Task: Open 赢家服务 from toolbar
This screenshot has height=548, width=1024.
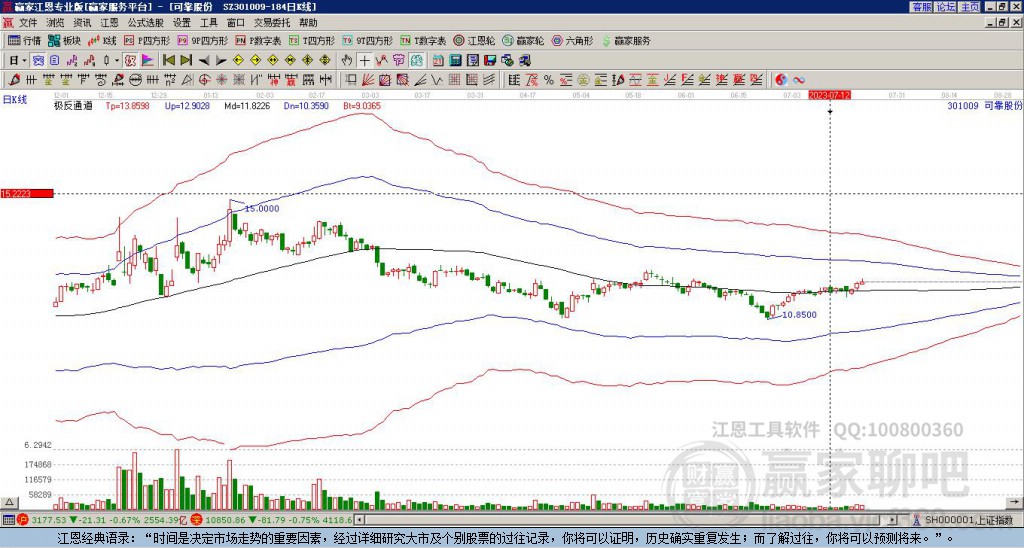Action: click(x=626, y=40)
